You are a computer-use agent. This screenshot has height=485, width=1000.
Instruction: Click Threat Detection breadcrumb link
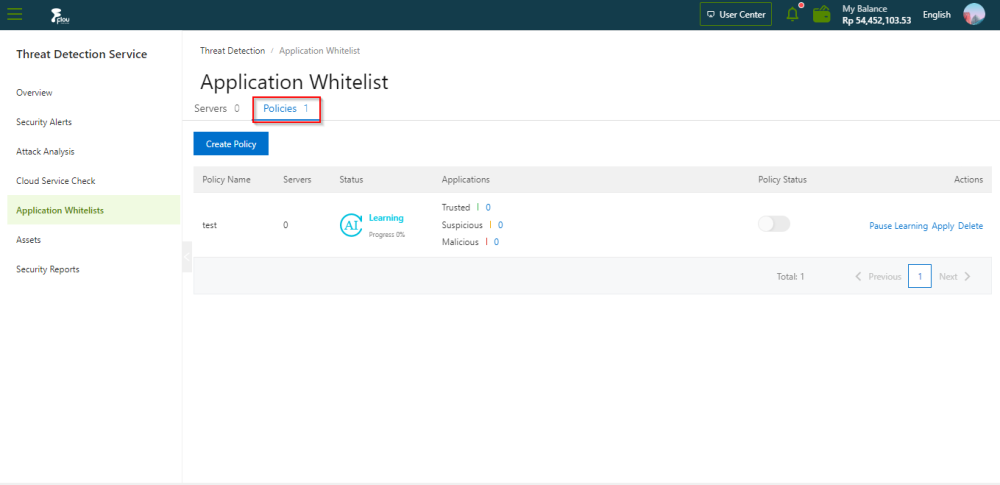pos(232,50)
